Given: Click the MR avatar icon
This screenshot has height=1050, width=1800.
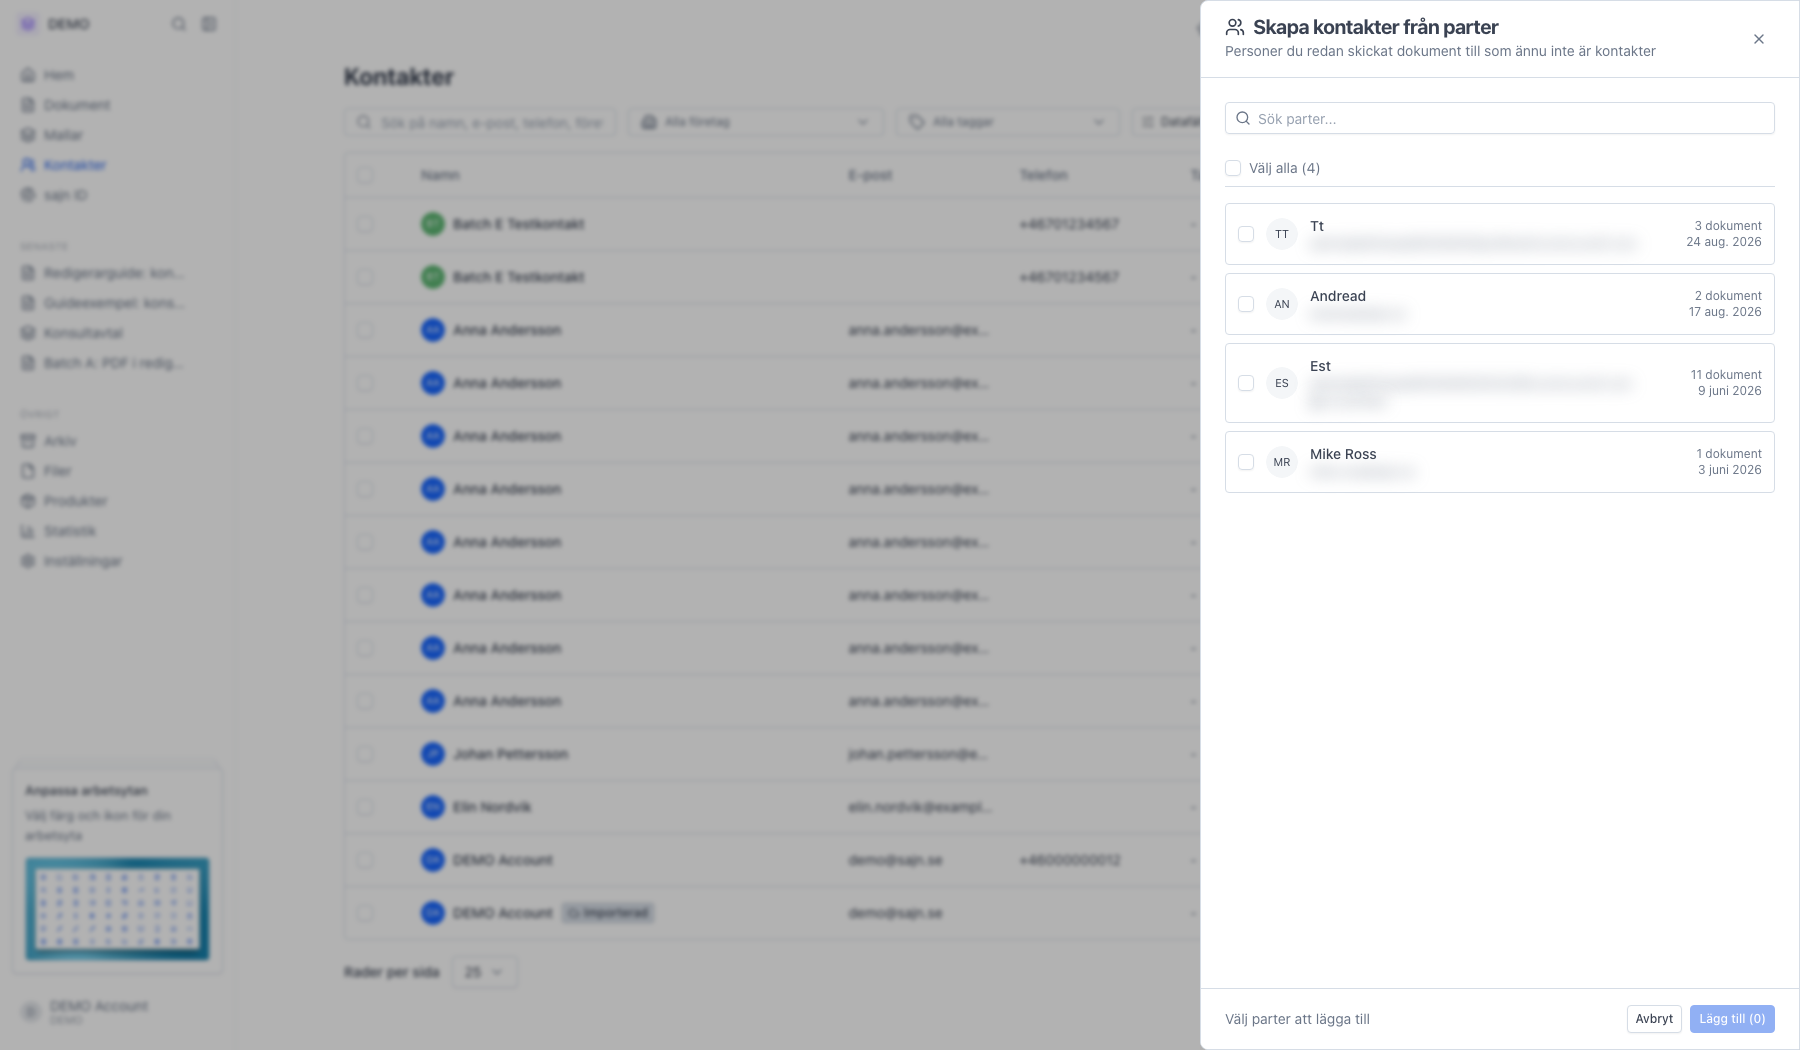Looking at the screenshot, I should [1282, 462].
